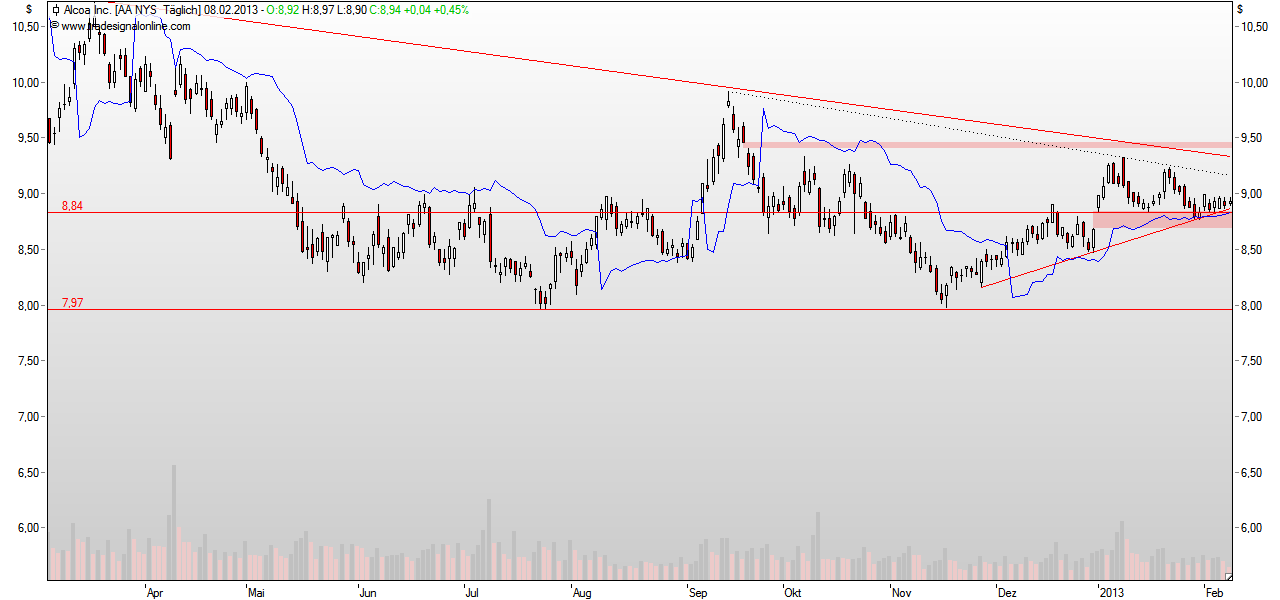Screen dimensions: 1280x600
Task: Click the red 8,84 price level label
Action: [x=72, y=205]
